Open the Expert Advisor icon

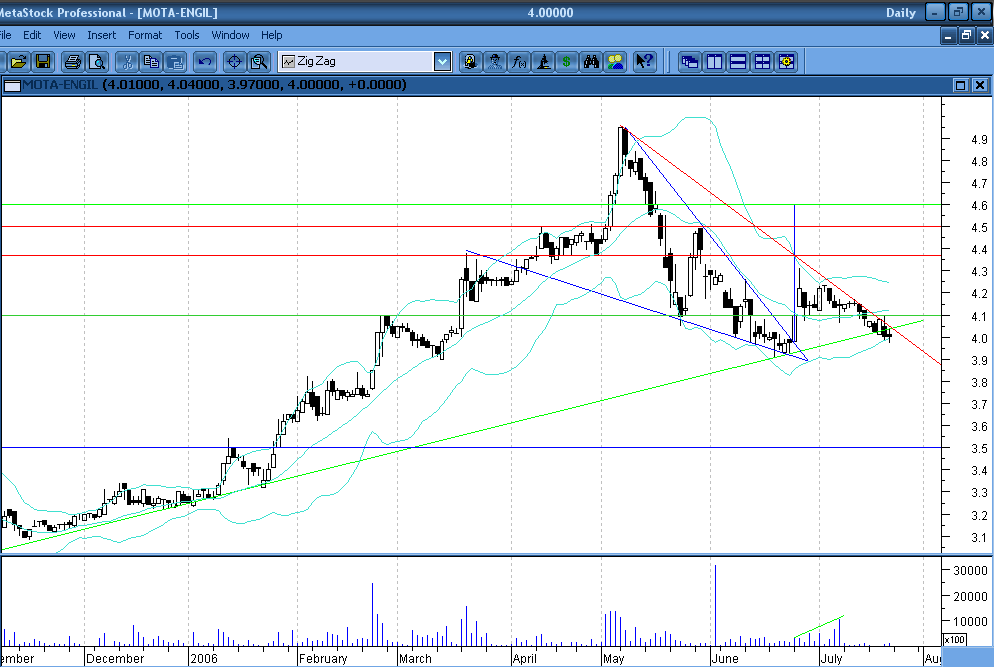470,62
